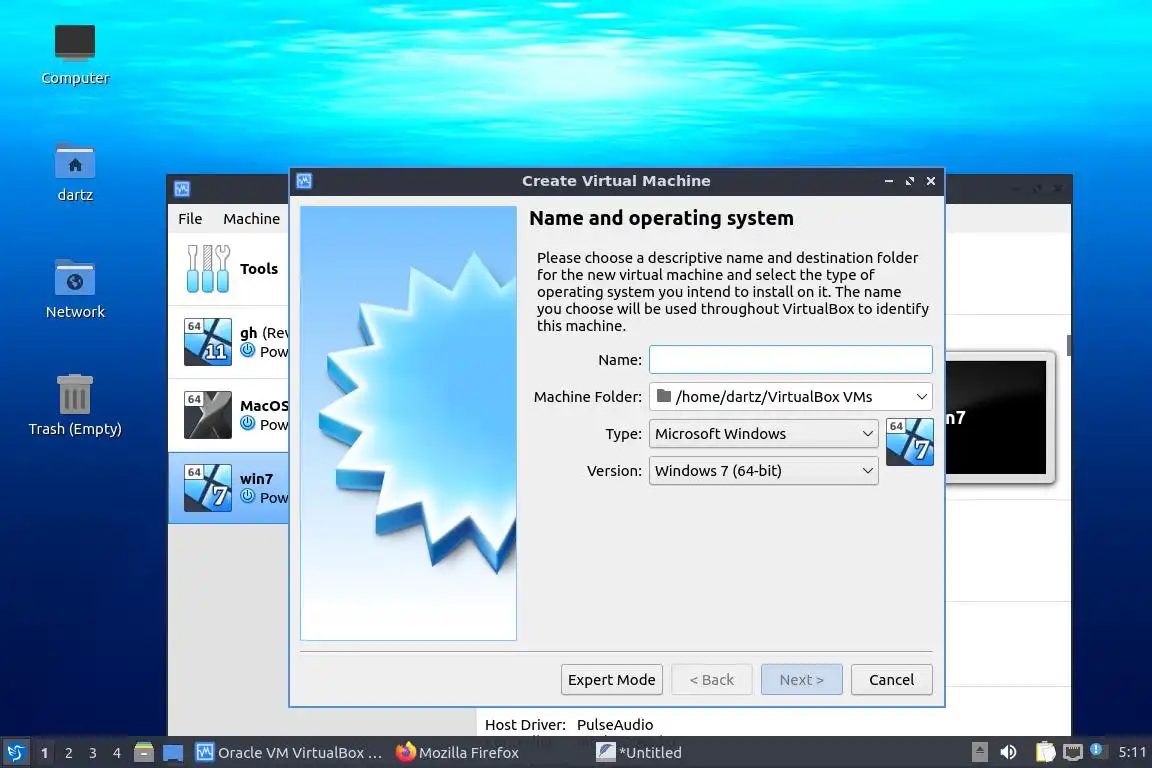Click the VirtualBox Manager window title icon
The width and height of the screenshot is (1152, 768).
[182, 189]
